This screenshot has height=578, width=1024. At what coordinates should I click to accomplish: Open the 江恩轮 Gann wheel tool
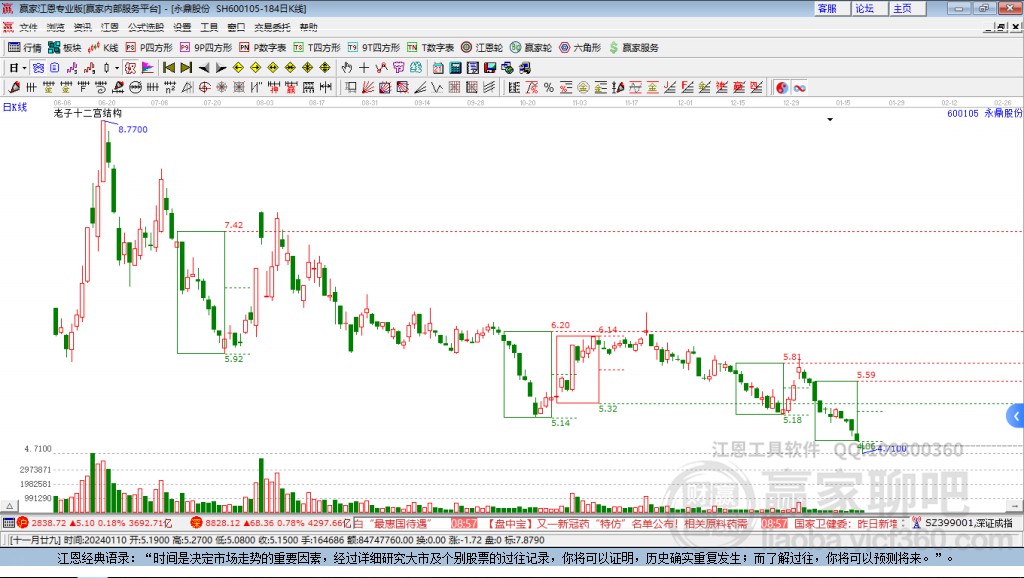482,48
